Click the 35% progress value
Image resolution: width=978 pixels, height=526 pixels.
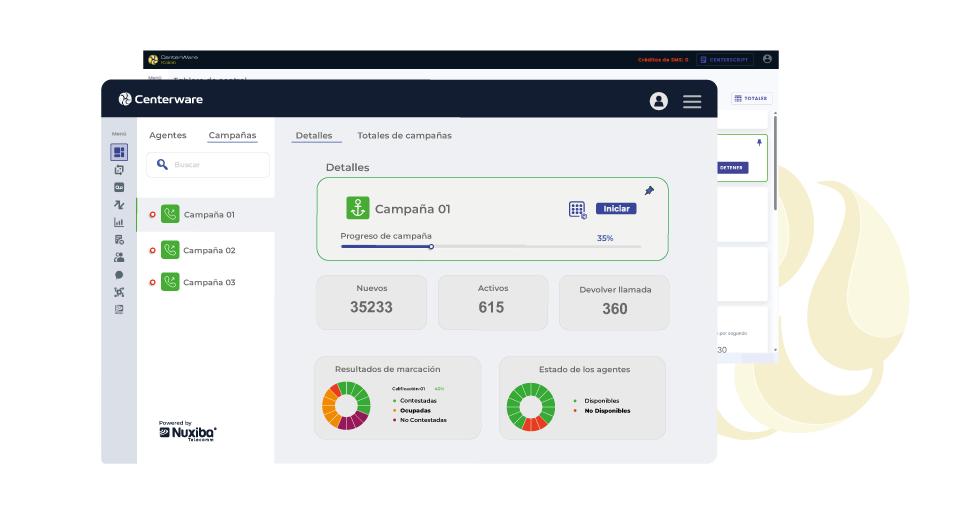[x=605, y=238]
